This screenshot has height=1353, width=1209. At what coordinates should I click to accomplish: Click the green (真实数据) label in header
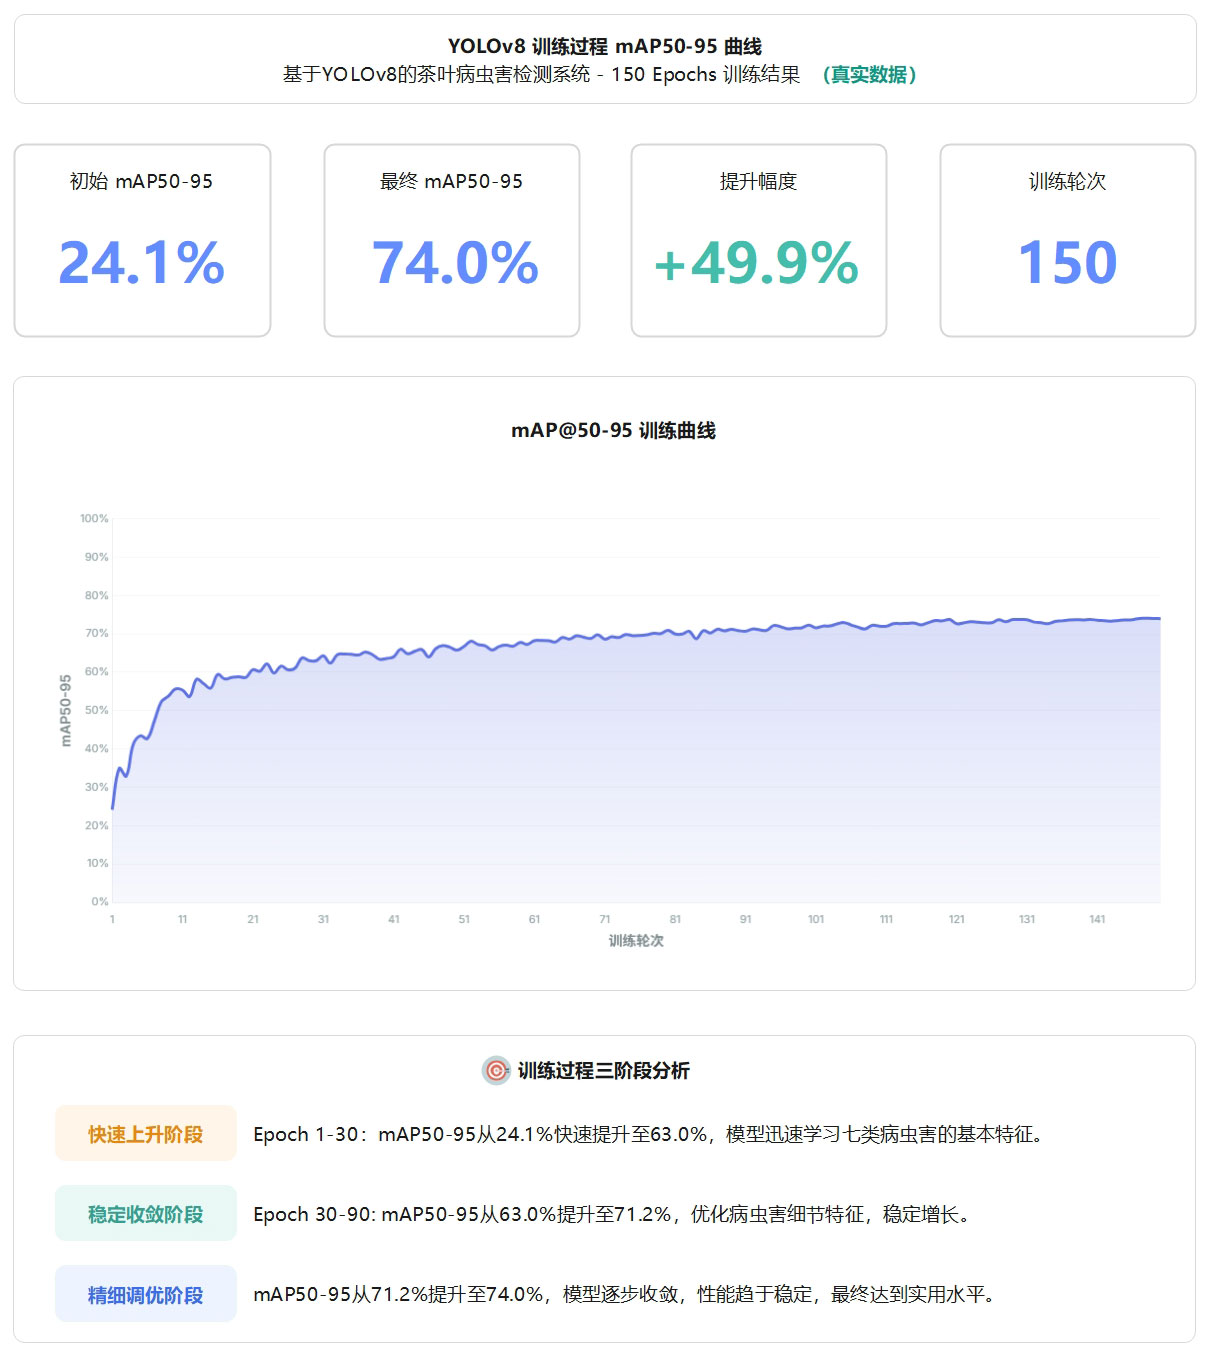[x=868, y=75]
